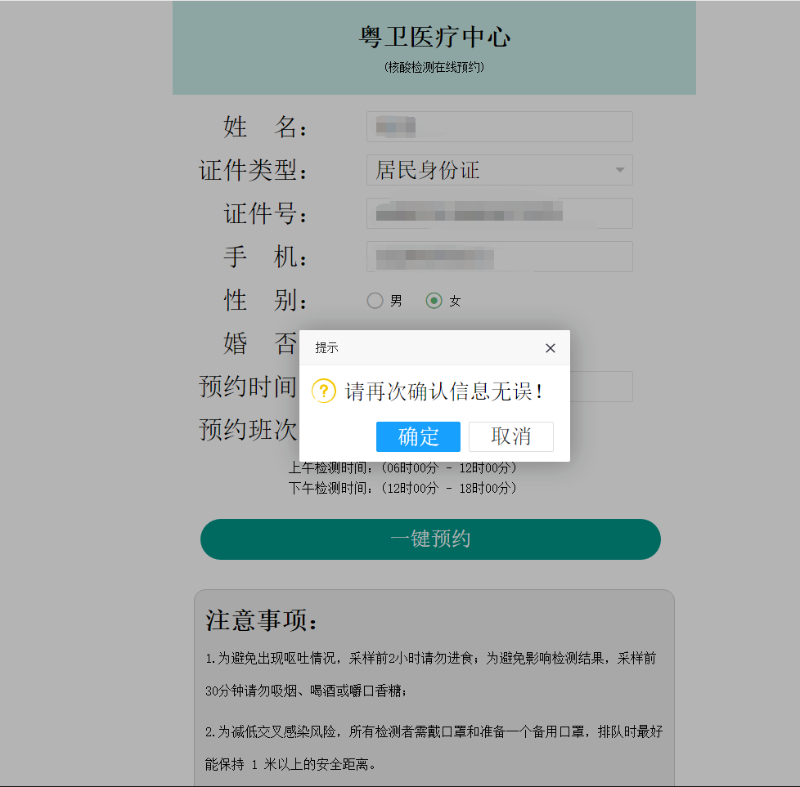
Task: Select the 女 gender radio button
Action: (434, 300)
